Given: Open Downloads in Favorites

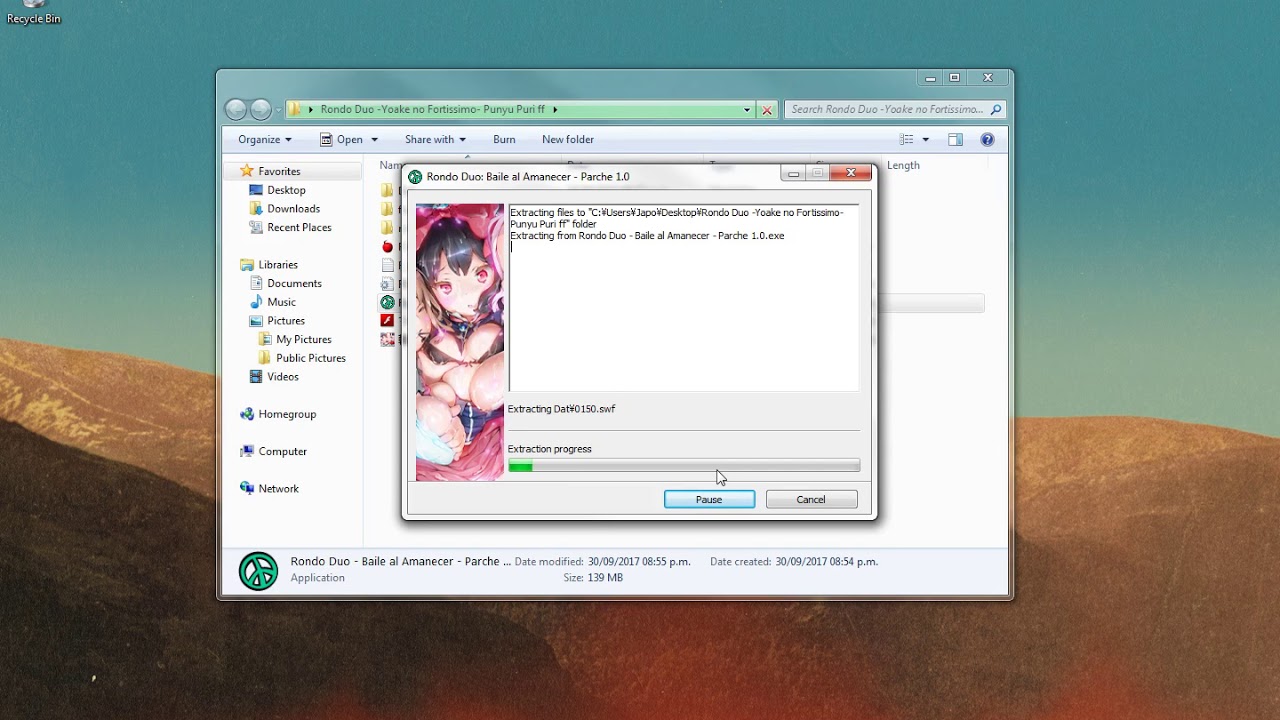Looking at the screenshot, I should tap(294, 208).
